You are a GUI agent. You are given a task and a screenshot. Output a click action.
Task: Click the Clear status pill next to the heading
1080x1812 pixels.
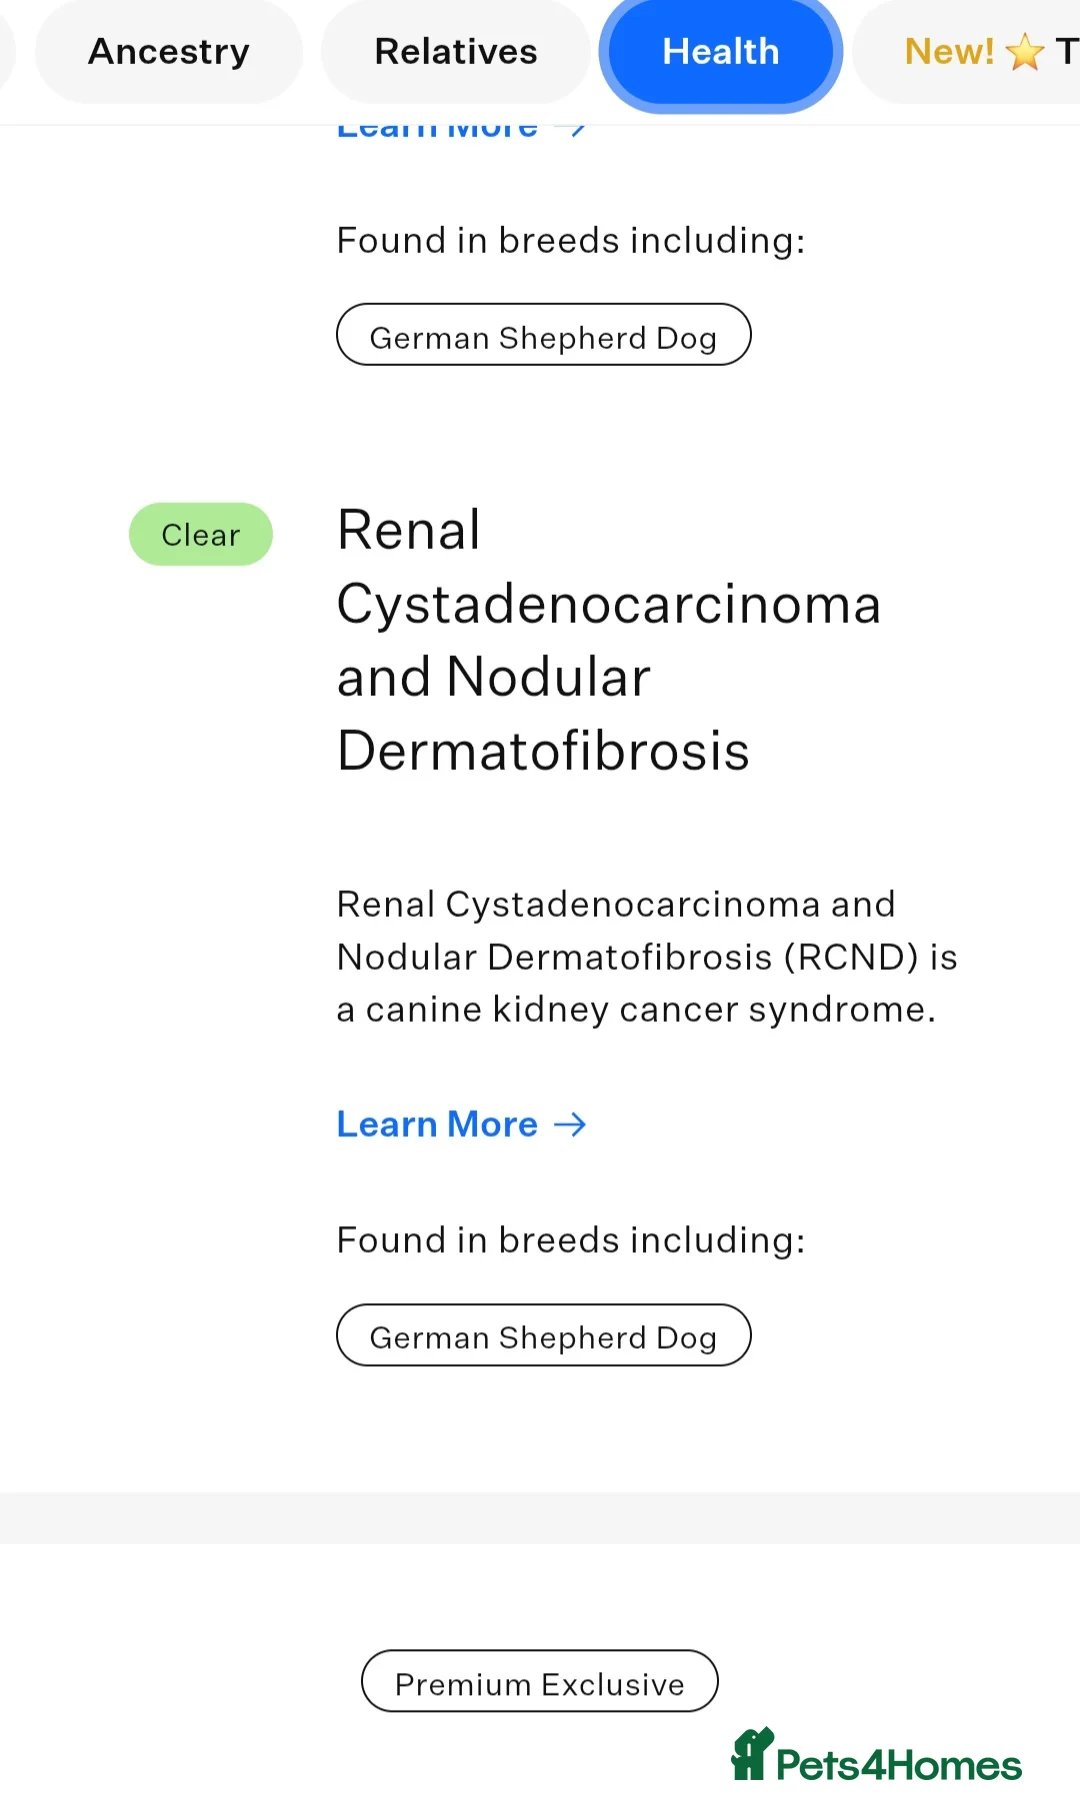200,534
